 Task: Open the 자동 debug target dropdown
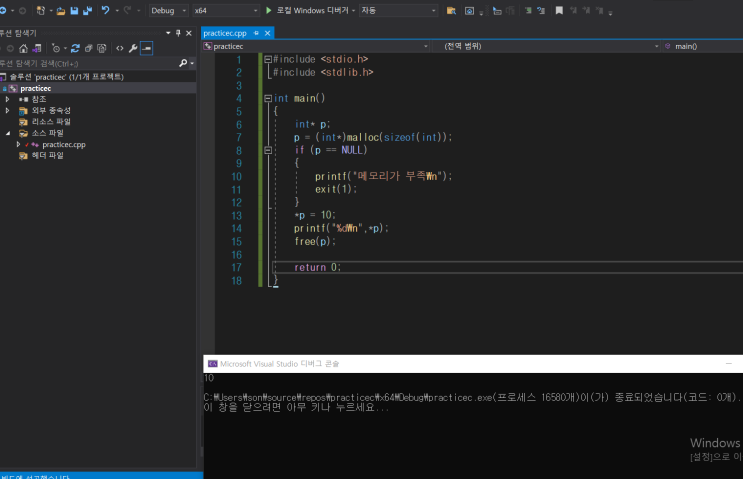pyautogui.click(x=398, y=10)
